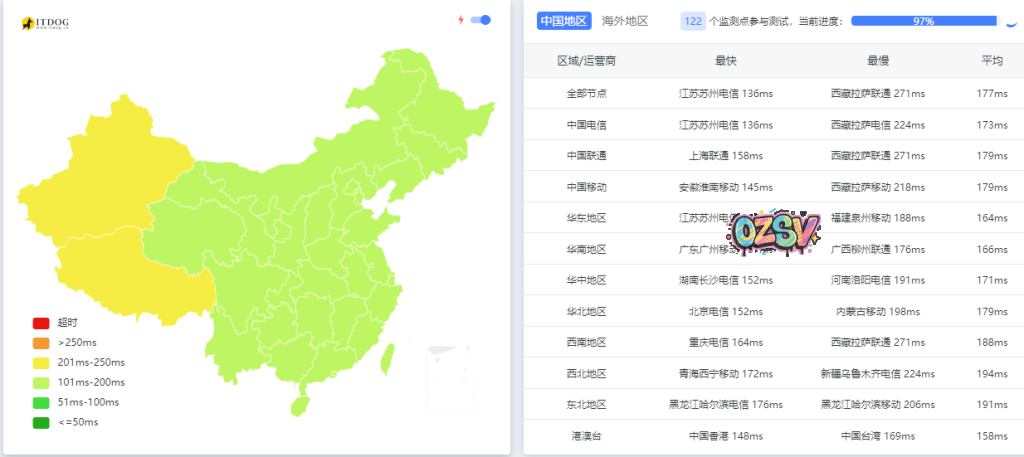Screen dimensions: 1024x457
Task: Click the red 超时 legend swatch
Action: point(41,323)
